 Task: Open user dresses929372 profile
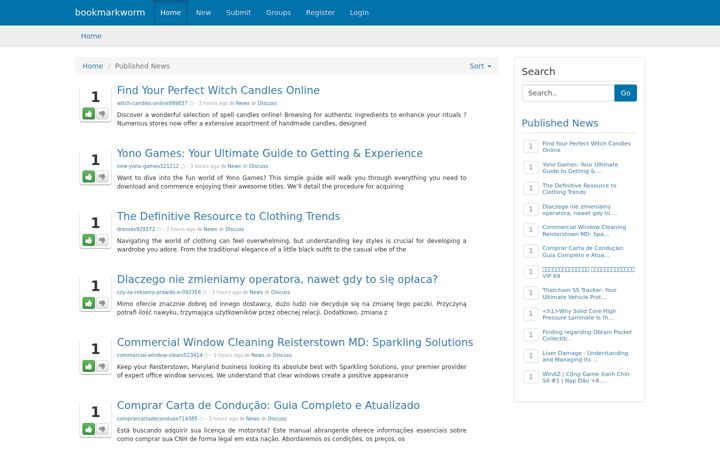click(x=136, y=229)
